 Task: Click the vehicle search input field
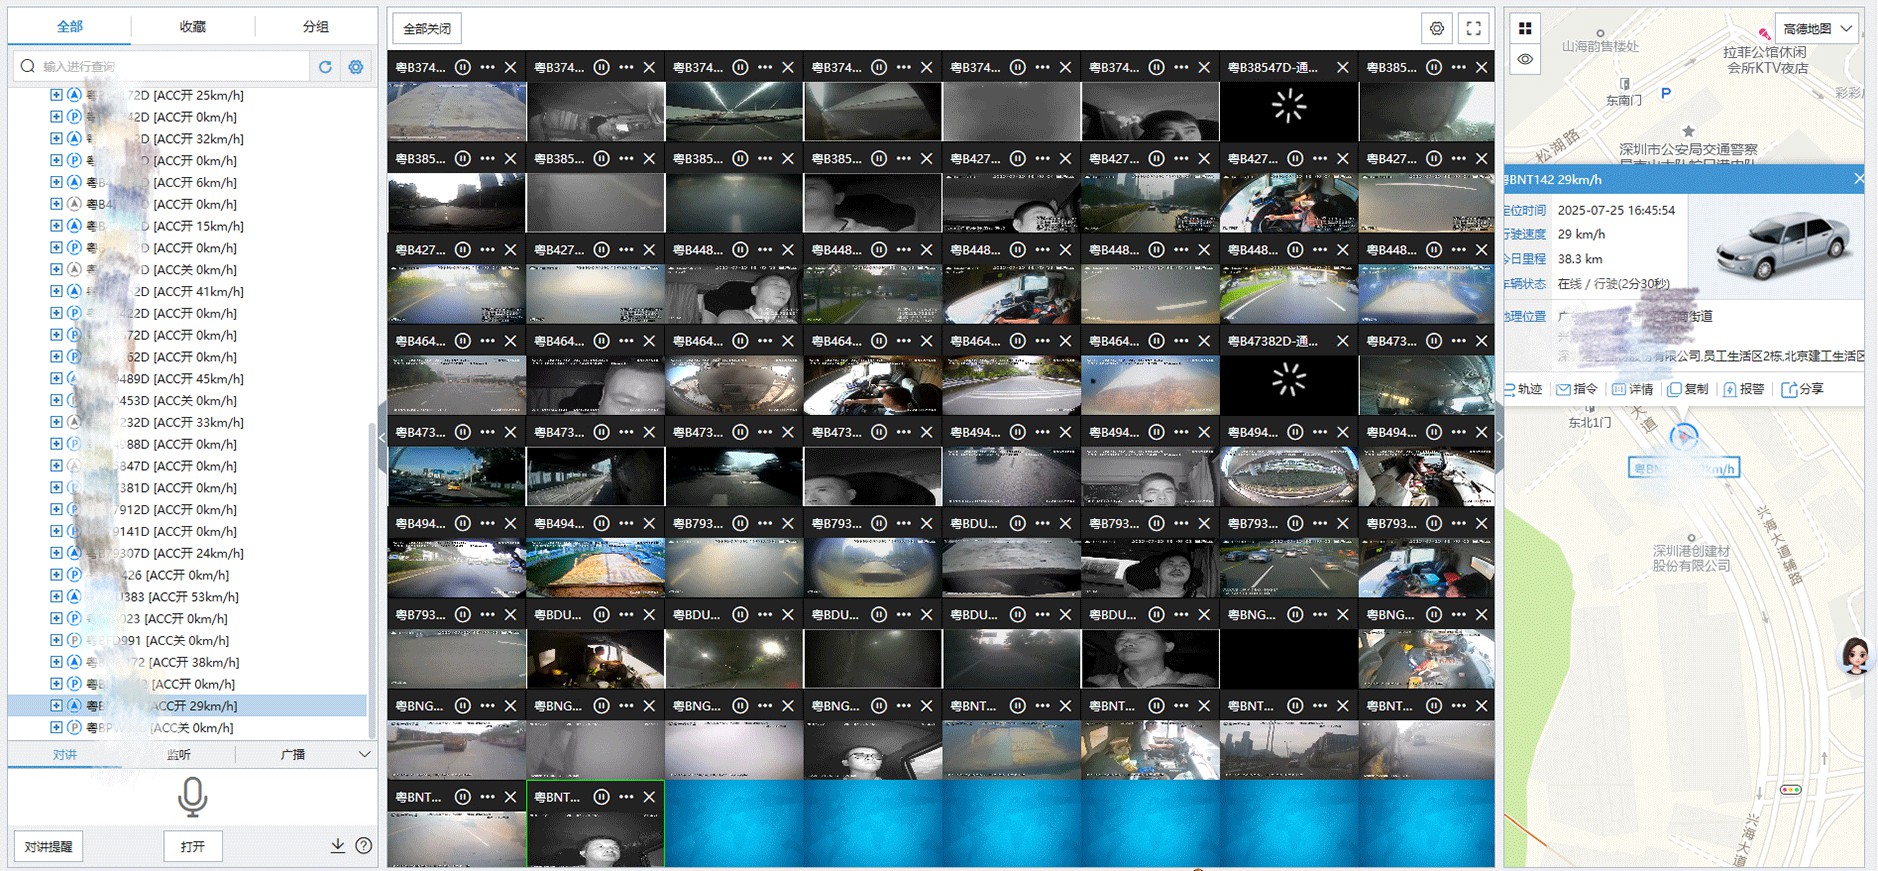click(170, 67)
